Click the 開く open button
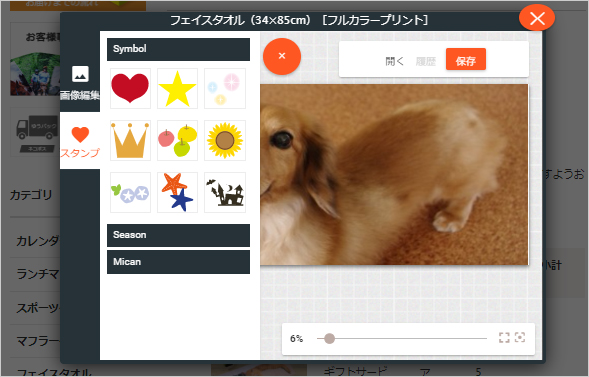 tap(394, 61)
